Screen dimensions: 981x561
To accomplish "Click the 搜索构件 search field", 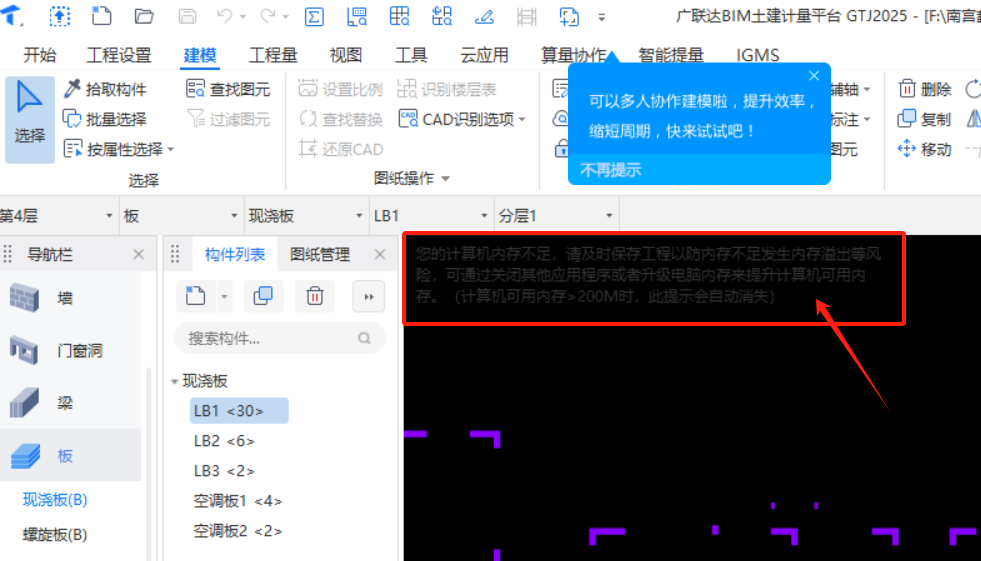I will (x=280, y=338).
